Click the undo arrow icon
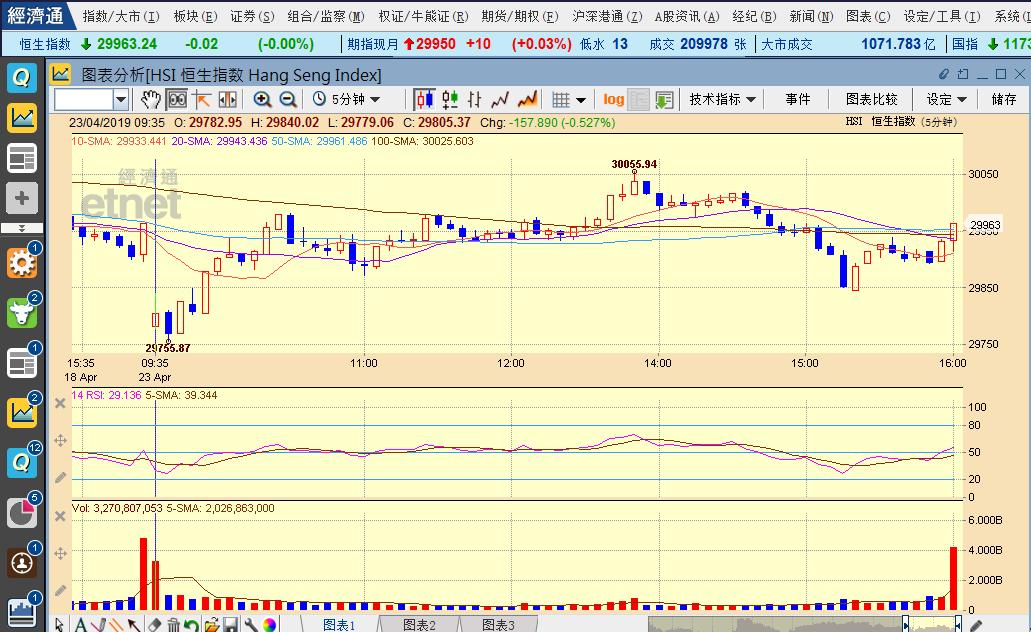This screenshot has width=1031, height=632. 192,625
